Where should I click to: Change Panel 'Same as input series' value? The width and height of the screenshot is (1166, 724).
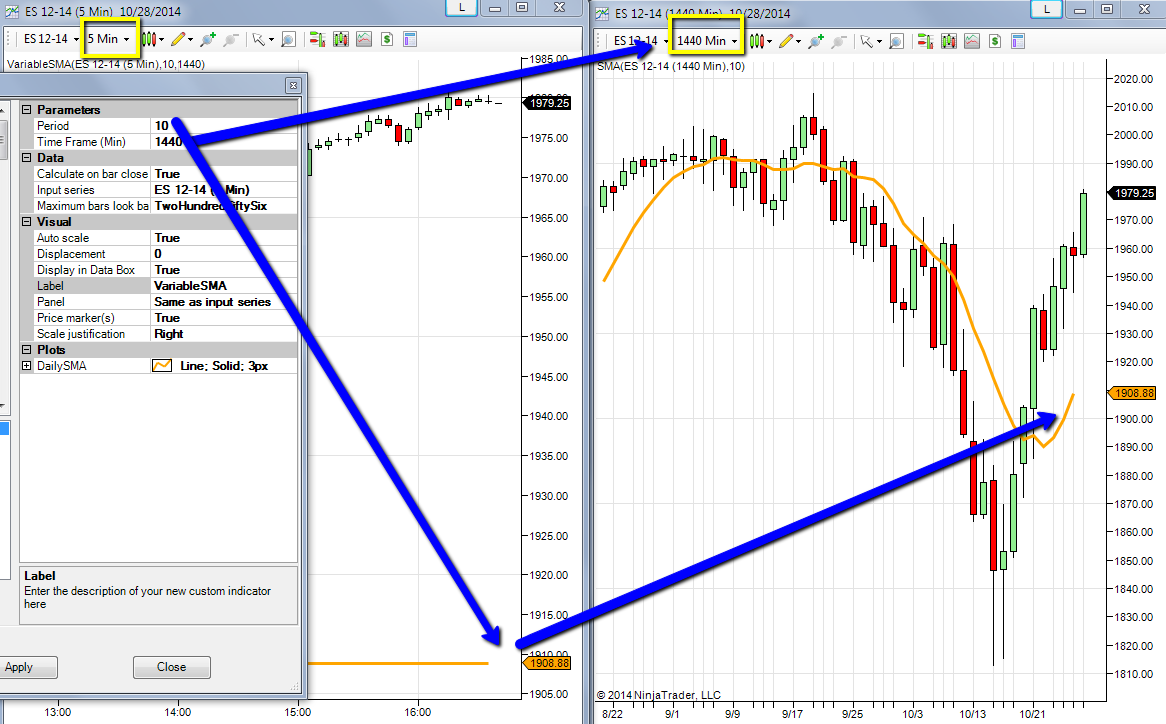click(x=224, y=302)
